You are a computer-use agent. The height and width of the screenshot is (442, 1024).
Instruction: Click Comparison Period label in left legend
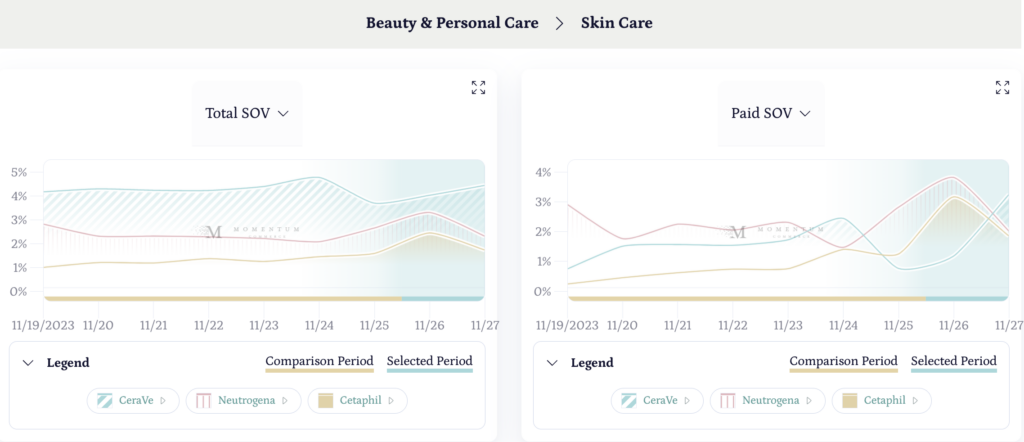point(319,361)
